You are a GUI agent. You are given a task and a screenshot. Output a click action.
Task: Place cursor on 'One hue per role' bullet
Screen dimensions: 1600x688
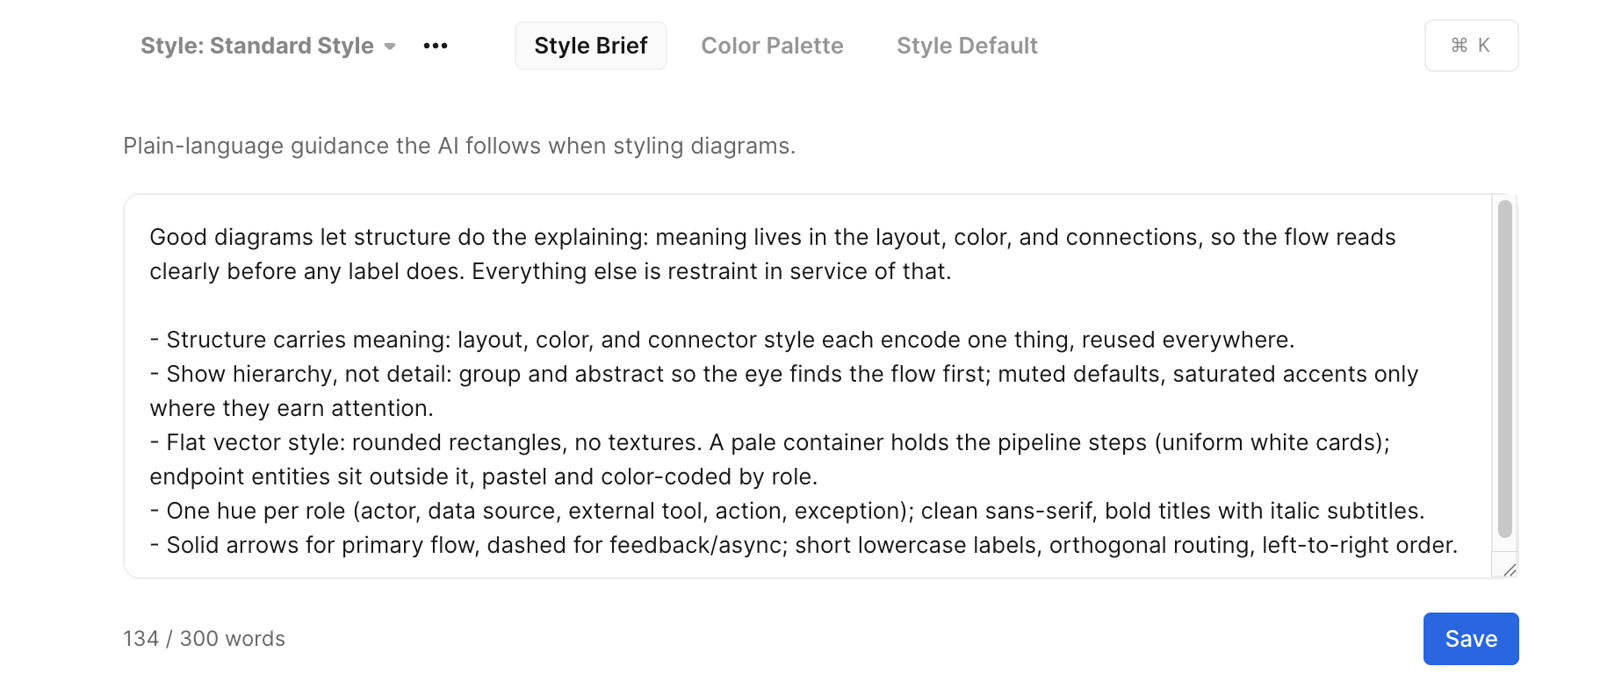[787, 511]
